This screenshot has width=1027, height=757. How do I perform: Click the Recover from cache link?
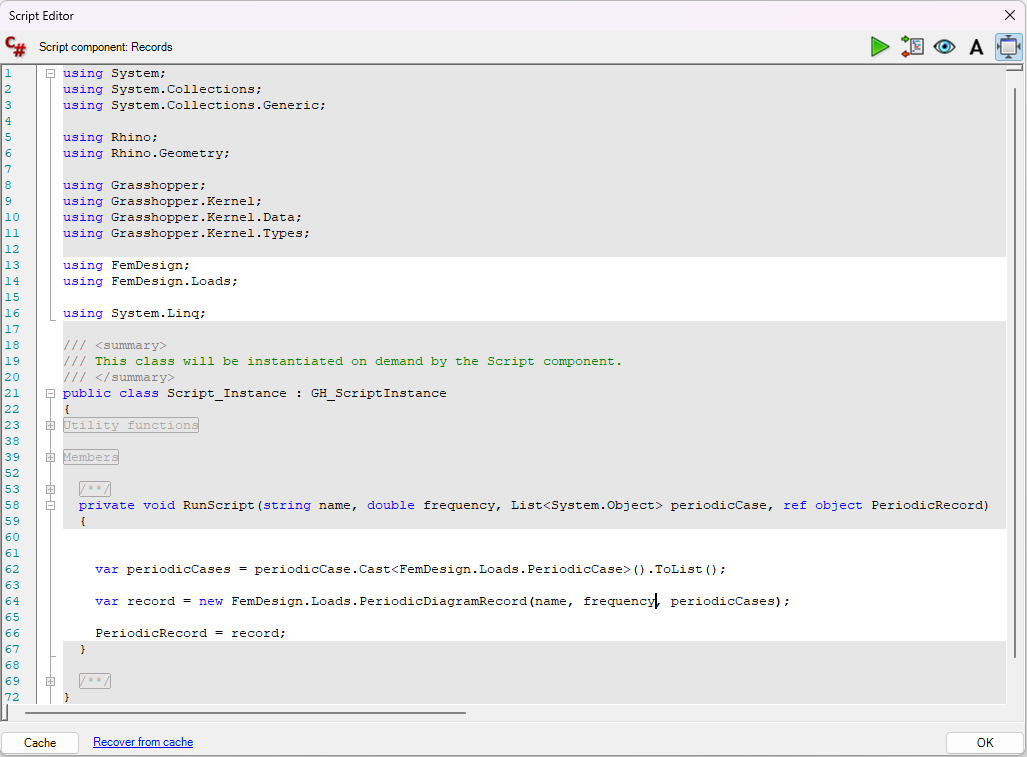(143, 742)
